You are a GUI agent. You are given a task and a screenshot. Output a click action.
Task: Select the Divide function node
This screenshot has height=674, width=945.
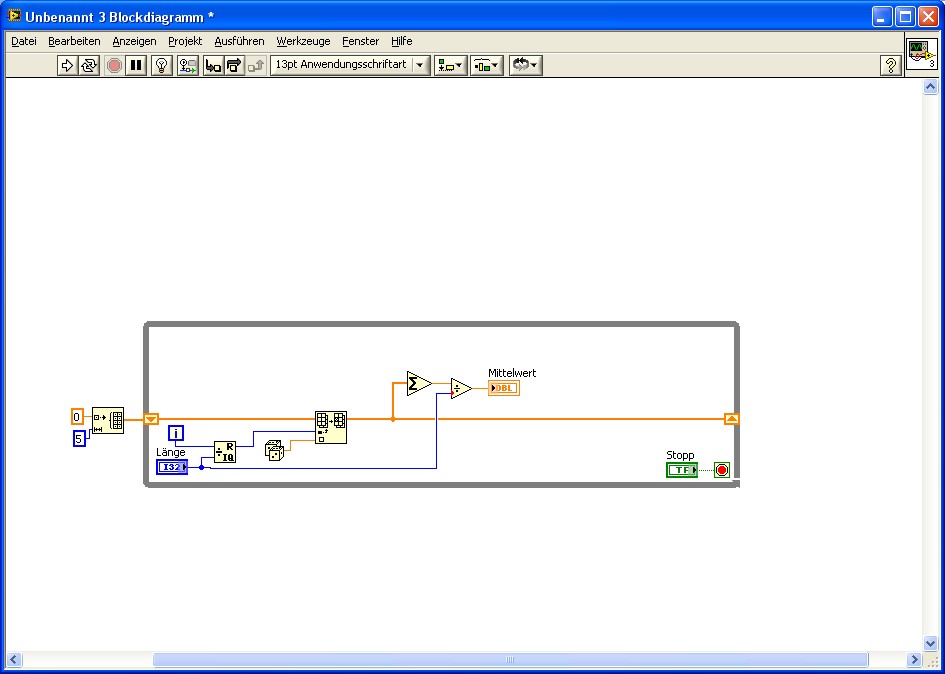[461, 389]
